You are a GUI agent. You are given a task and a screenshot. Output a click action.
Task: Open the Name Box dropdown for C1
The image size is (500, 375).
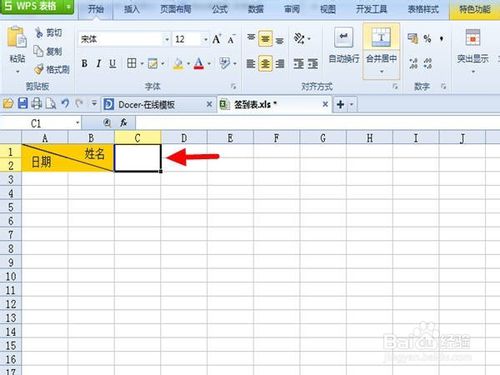click(x=77, y=123)
